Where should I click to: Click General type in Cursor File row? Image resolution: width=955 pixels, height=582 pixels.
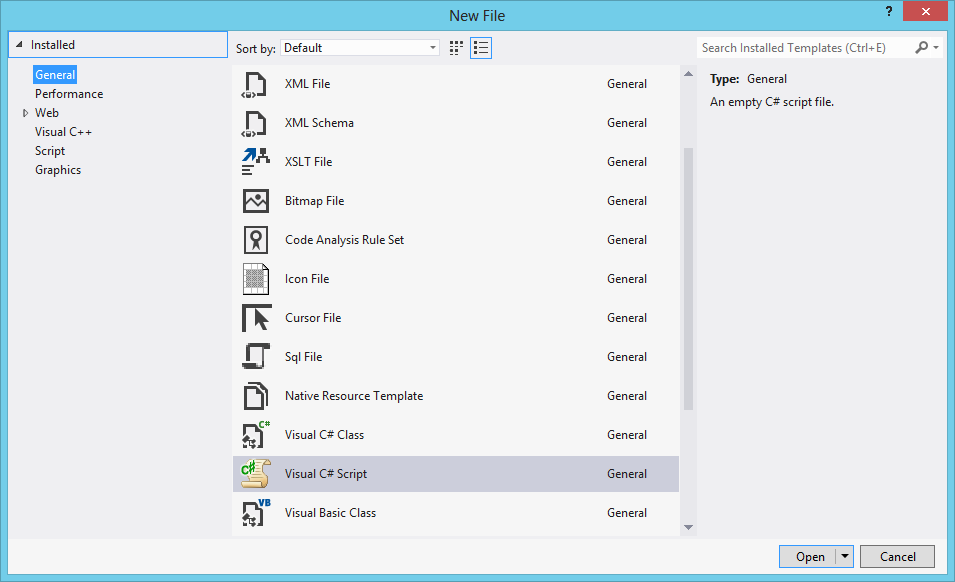pos(627,318)
